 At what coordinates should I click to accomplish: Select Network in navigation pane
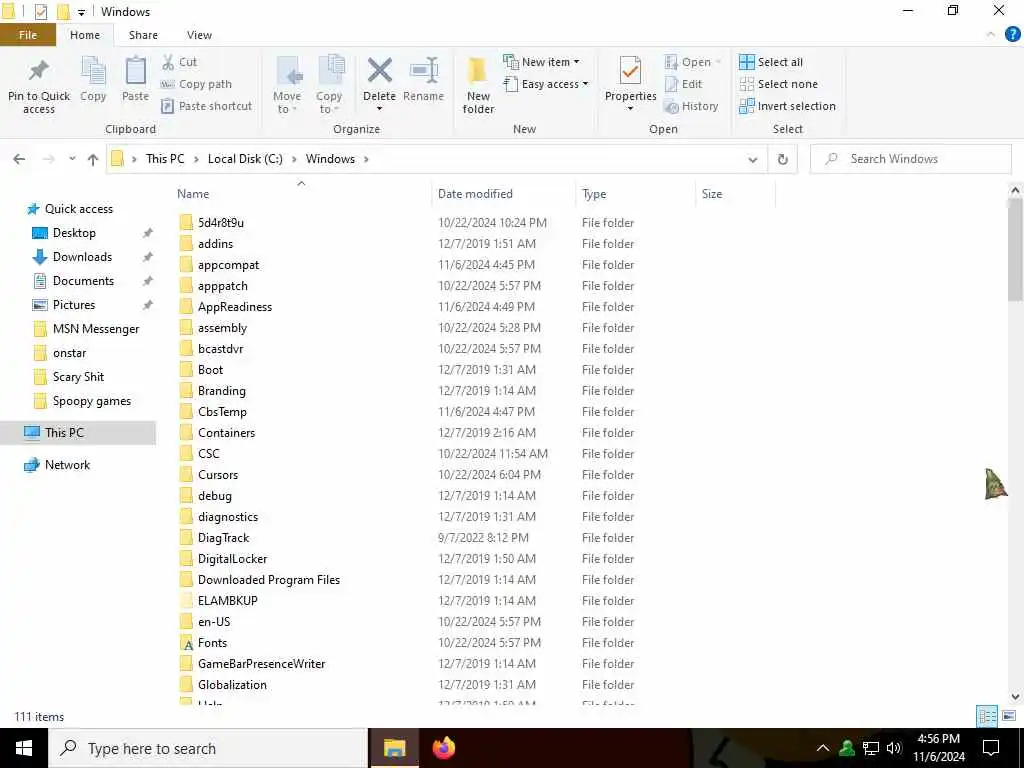(x=67, y=465)
